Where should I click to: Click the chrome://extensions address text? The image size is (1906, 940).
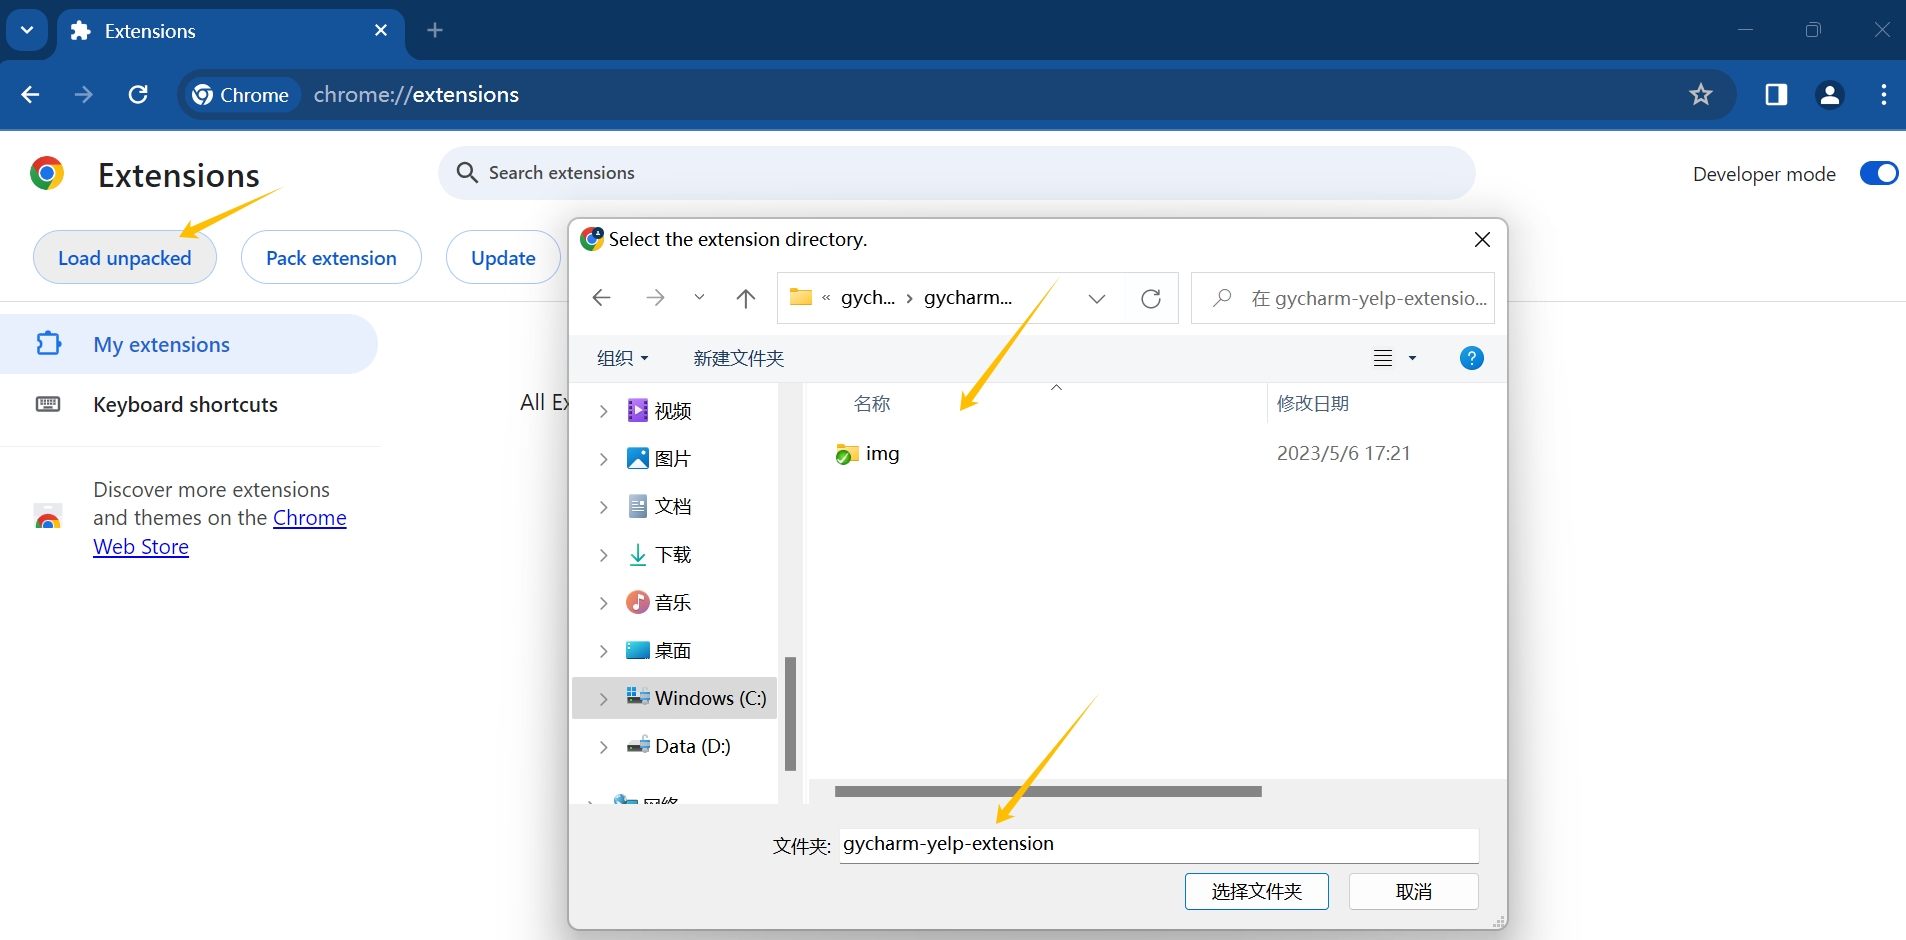tap(416, 95)
